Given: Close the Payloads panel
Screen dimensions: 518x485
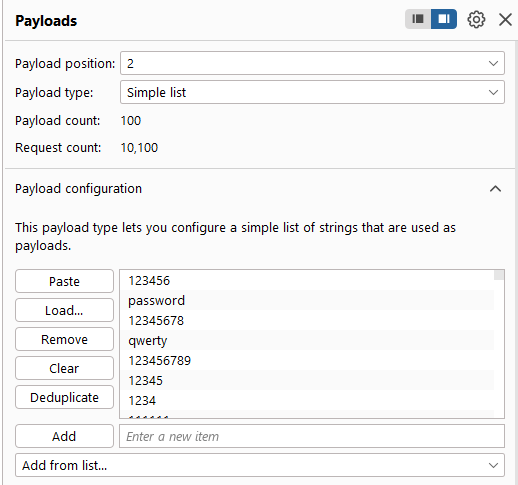Looking at the screenshot, I should pos(505,20).
